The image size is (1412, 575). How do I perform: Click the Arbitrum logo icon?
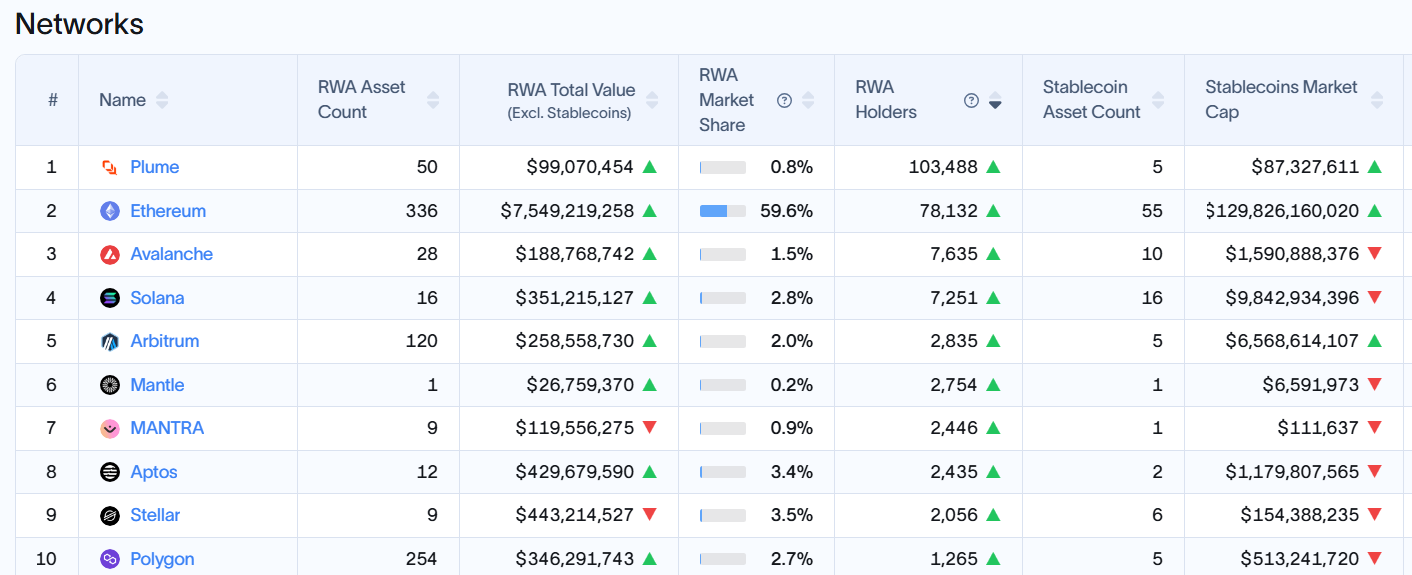[110, 341]
